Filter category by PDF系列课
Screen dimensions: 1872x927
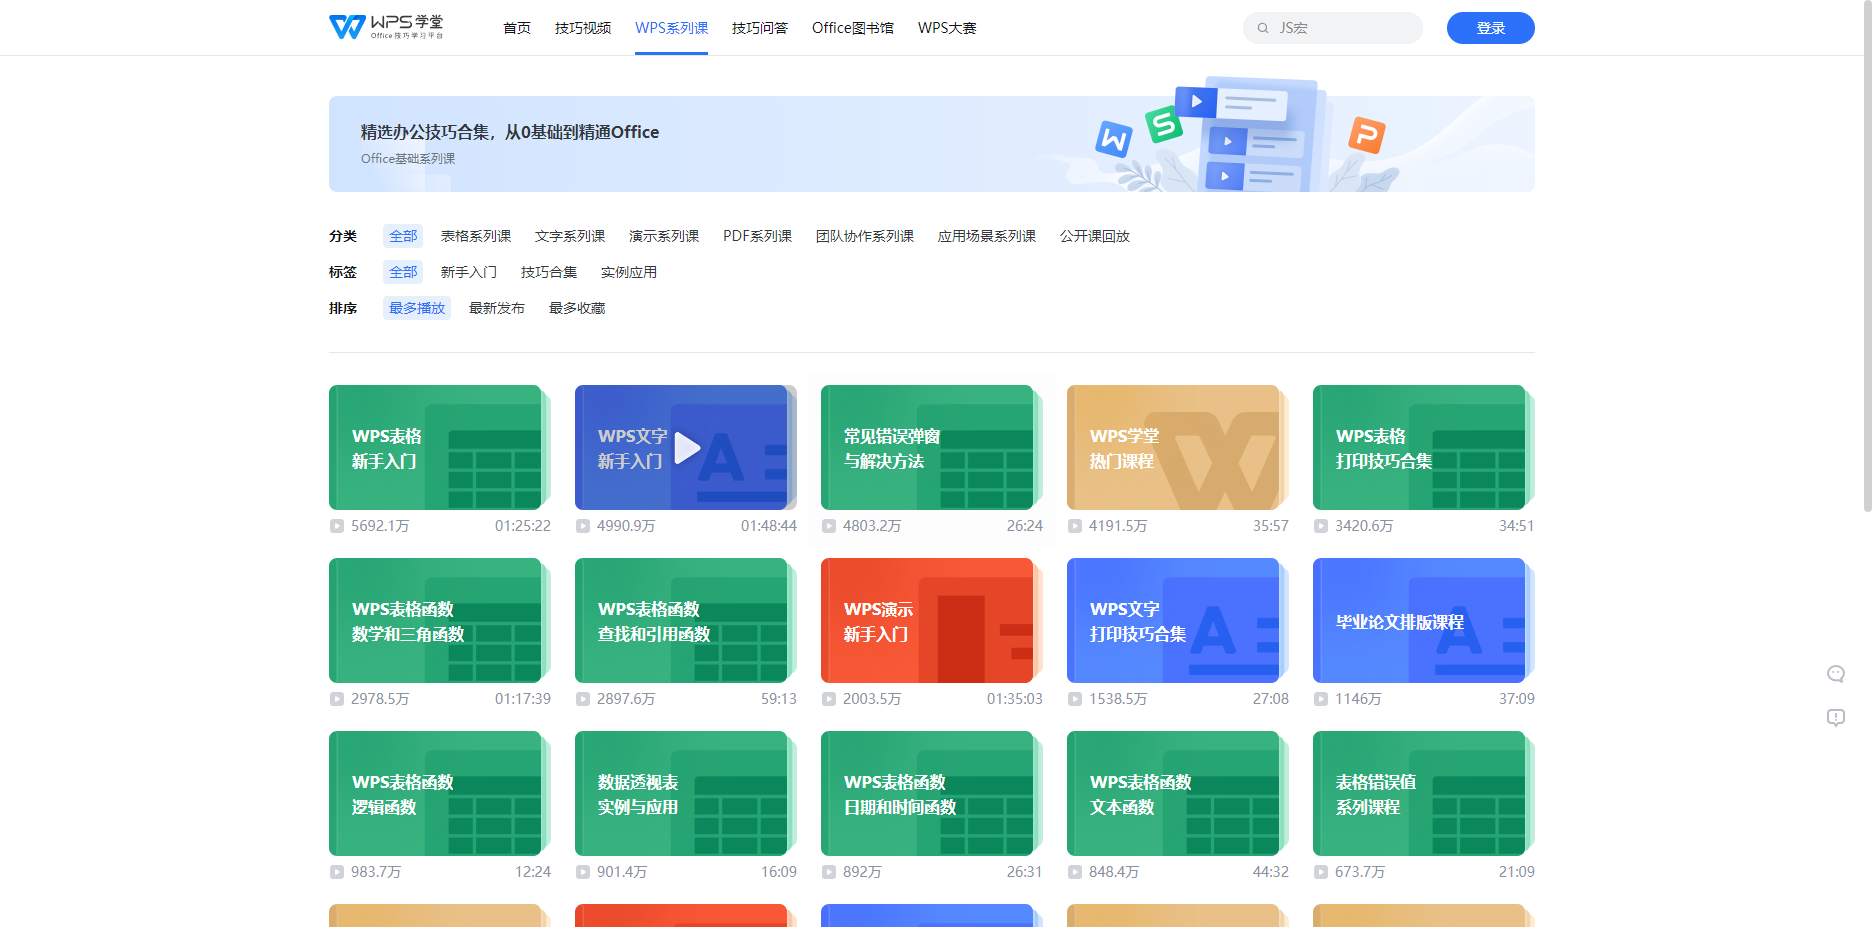click(x=757, y=236)
